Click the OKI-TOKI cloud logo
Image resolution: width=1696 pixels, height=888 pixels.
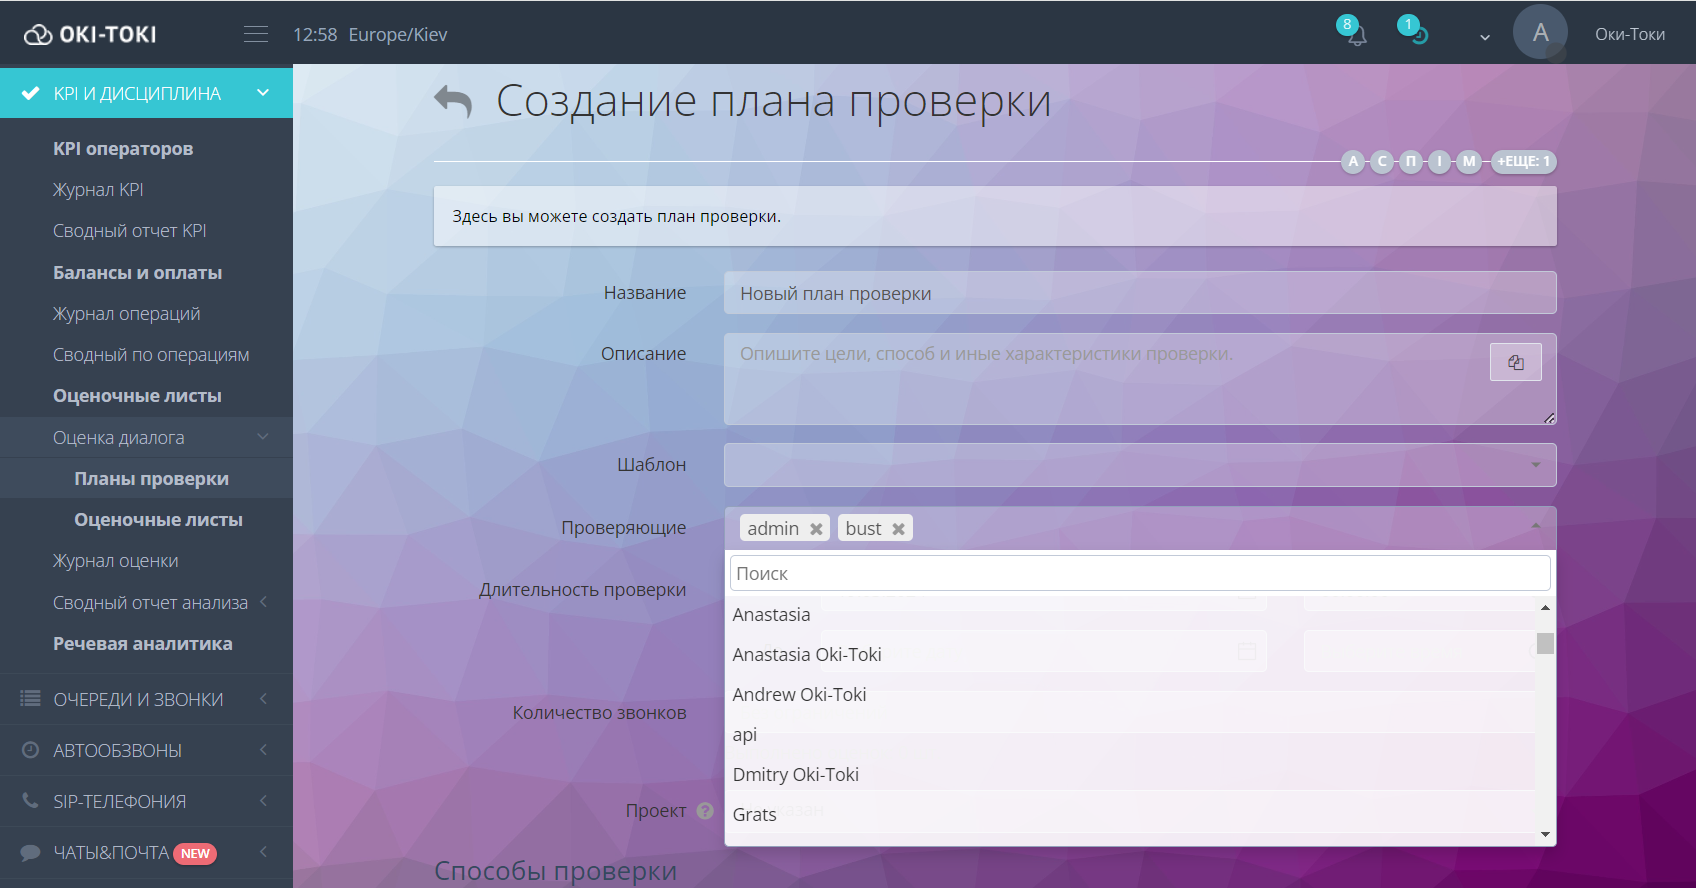90,34
